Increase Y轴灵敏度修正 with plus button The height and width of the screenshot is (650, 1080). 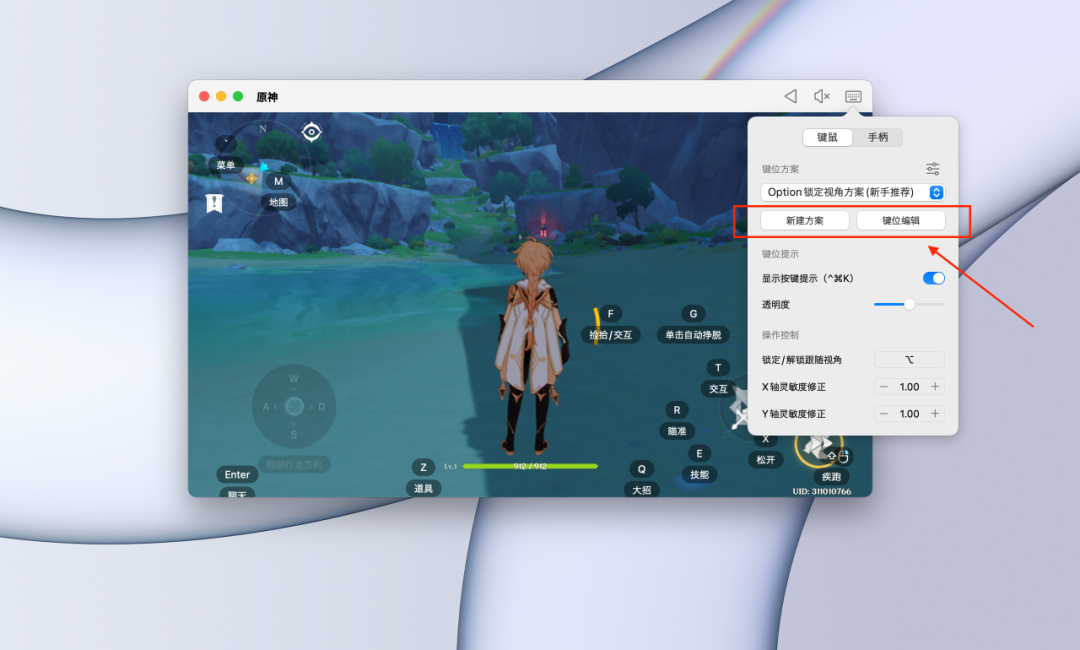[935, 414]
